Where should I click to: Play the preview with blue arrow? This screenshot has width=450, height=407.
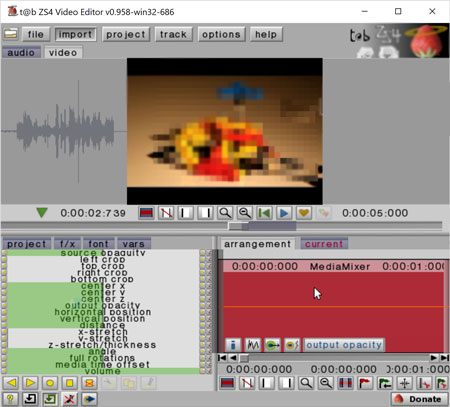point(284,213)
